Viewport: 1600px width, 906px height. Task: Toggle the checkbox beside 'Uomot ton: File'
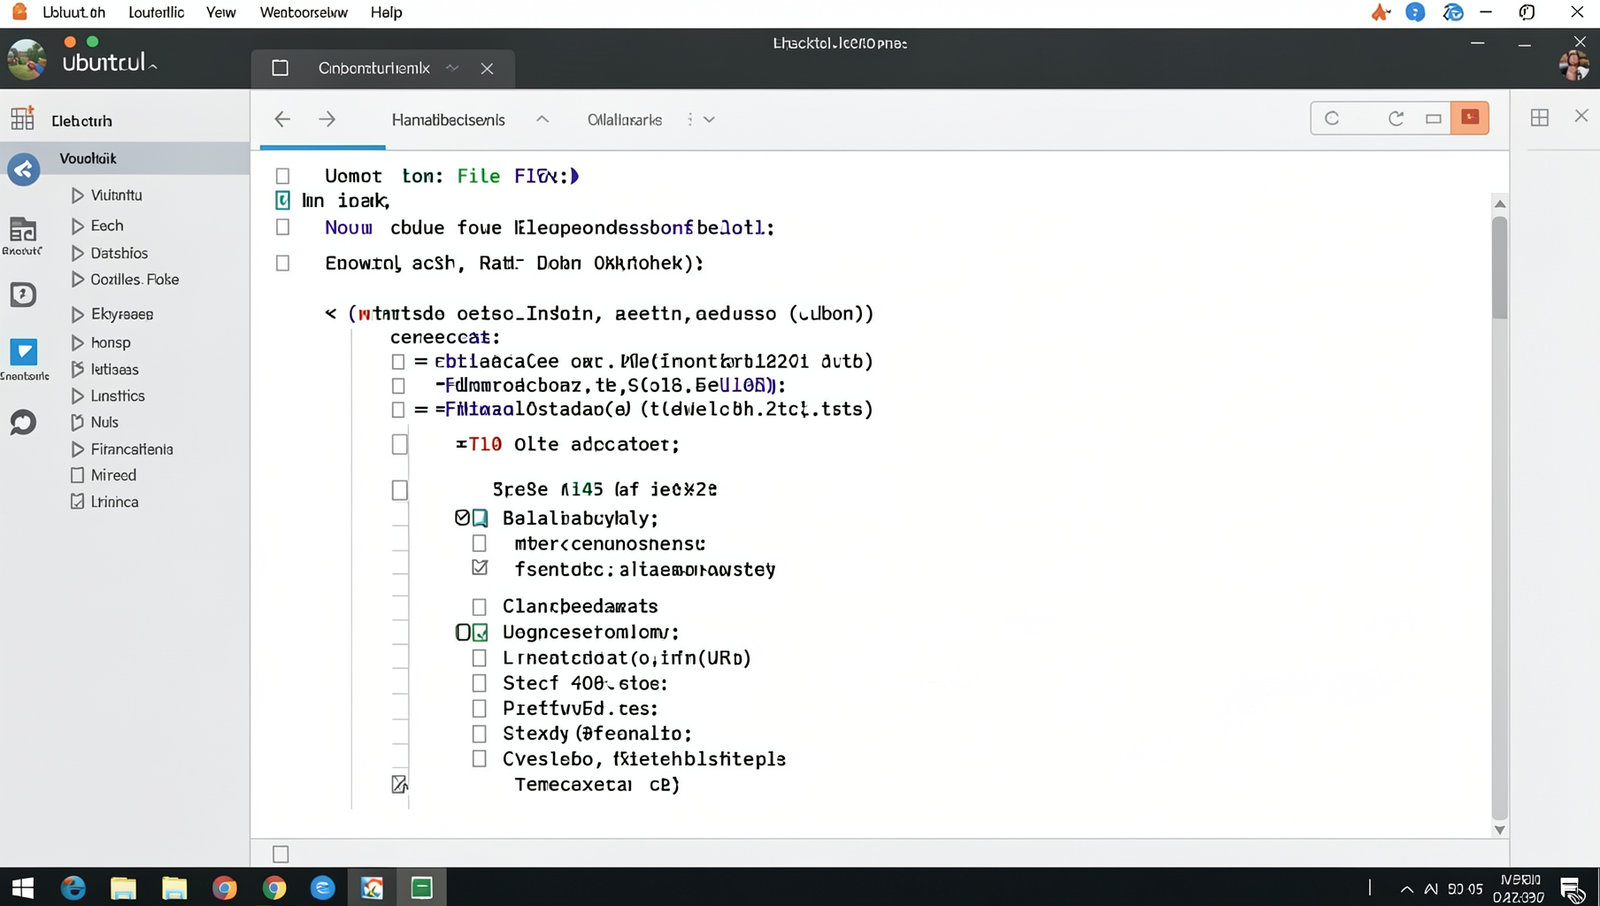tap(283, 176)
